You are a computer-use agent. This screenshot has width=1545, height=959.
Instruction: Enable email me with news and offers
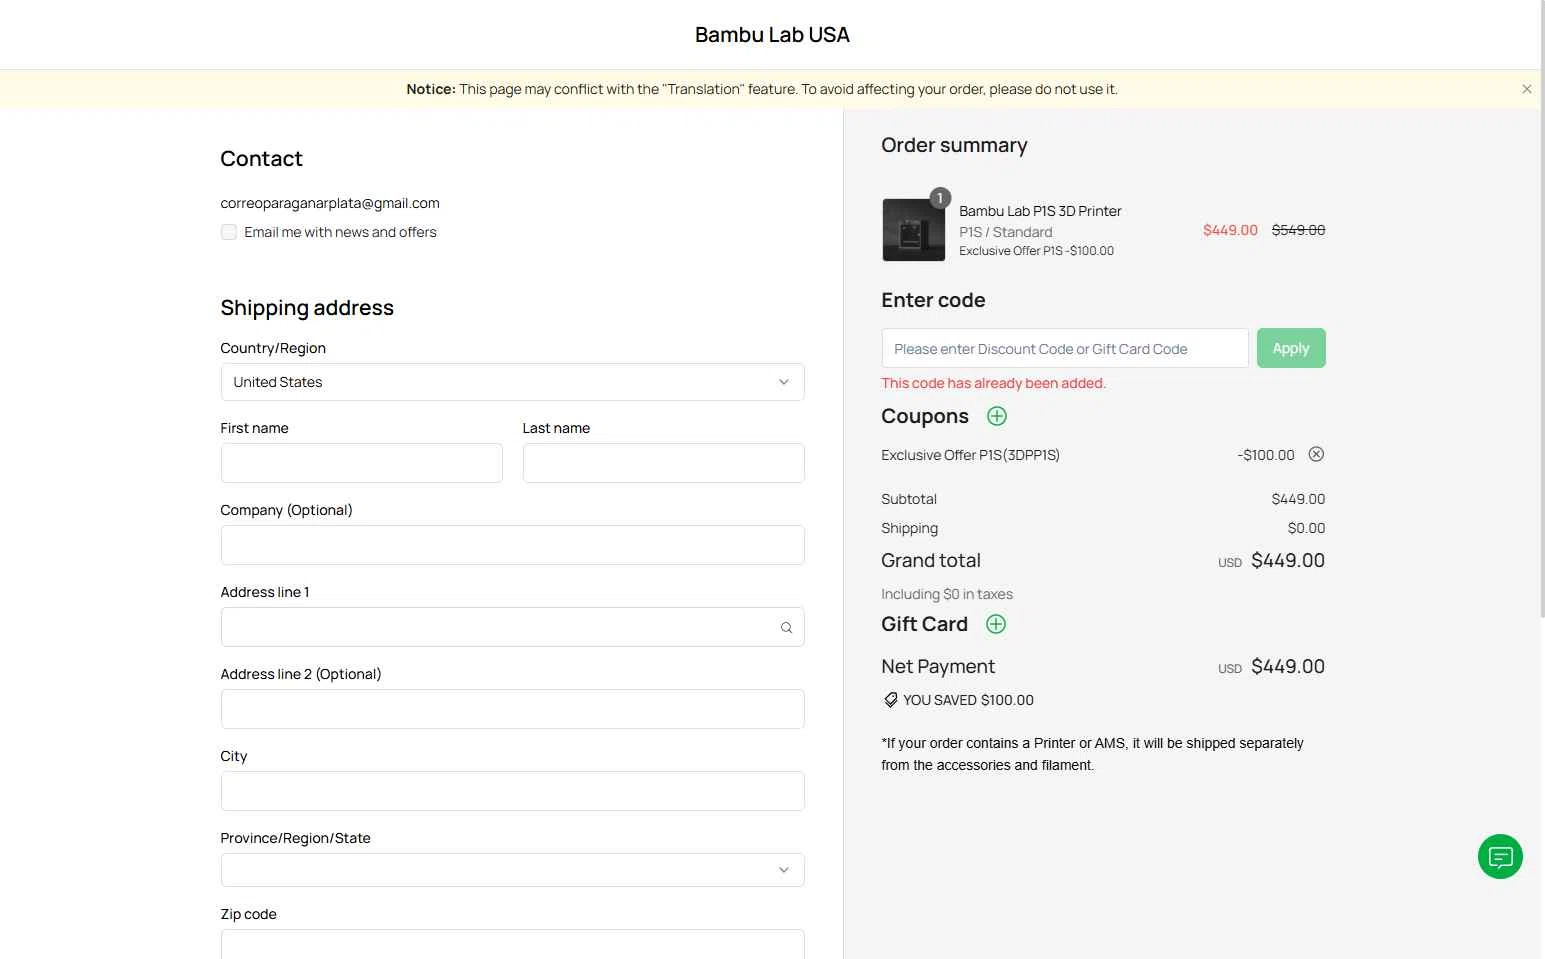[x=229, y=232]
